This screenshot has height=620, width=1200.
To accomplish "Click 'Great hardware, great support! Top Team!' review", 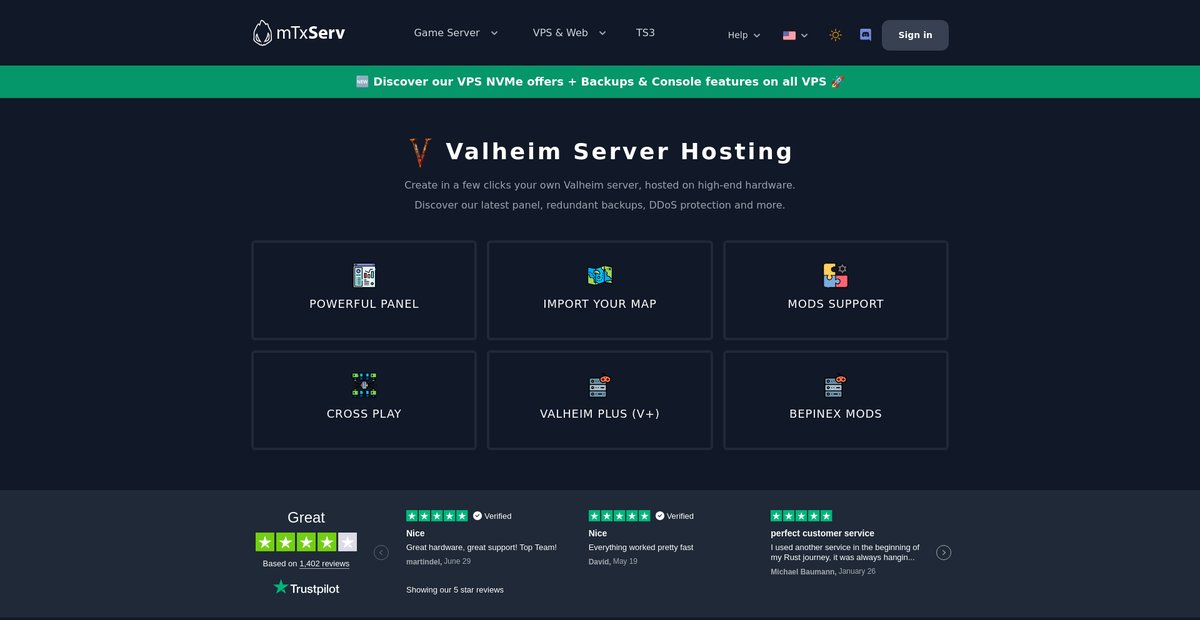I will pyautogui.click(x=481, y=547).
